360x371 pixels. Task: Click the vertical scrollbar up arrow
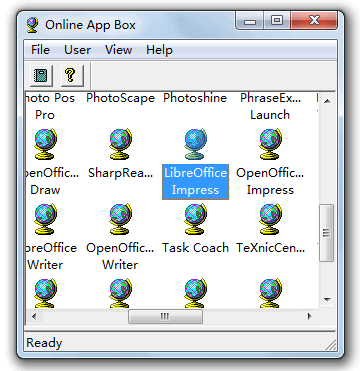point(327,101)
